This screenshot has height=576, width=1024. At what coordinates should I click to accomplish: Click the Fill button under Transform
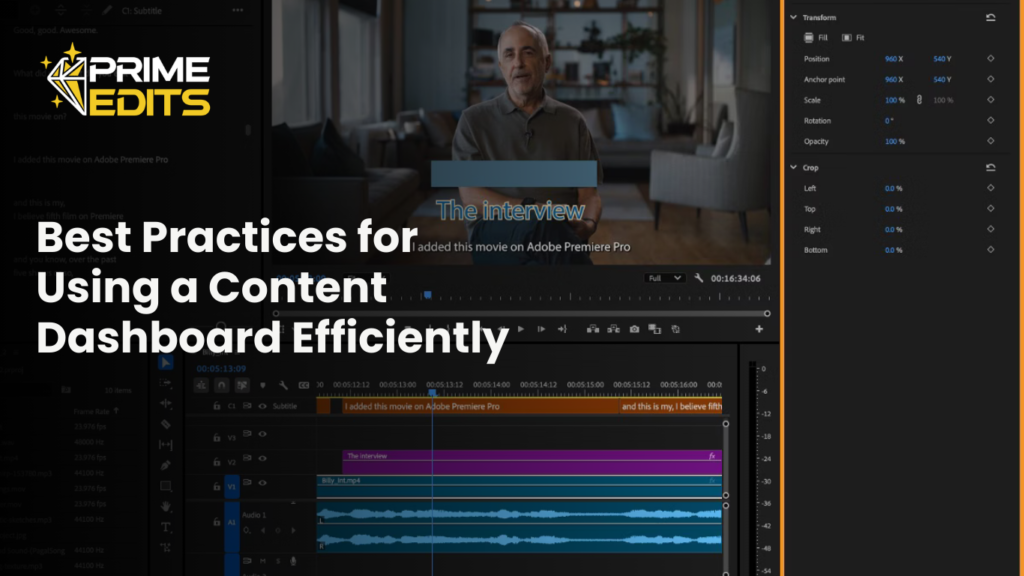(816, 38)
